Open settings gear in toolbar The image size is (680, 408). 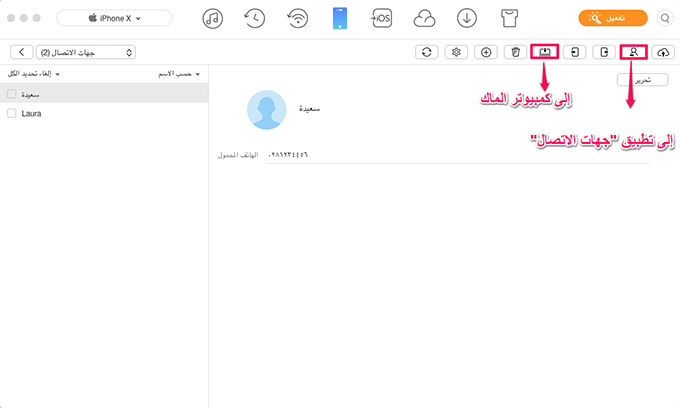(456, 52)
